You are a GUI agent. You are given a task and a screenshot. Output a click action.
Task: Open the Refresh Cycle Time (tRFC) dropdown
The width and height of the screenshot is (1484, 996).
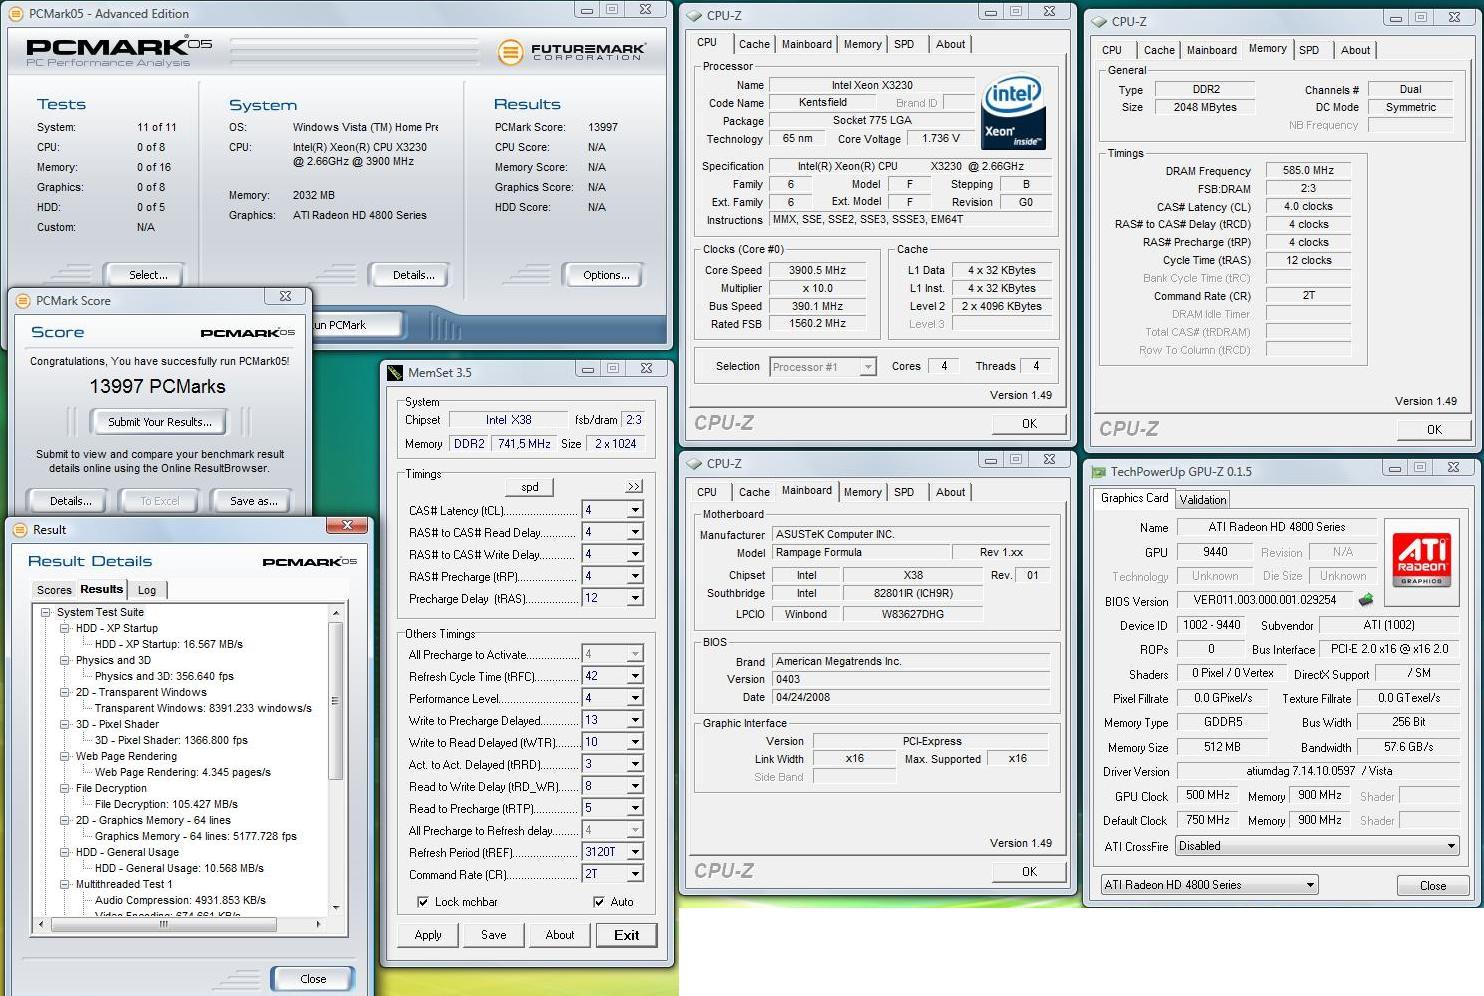click(634, 676)
